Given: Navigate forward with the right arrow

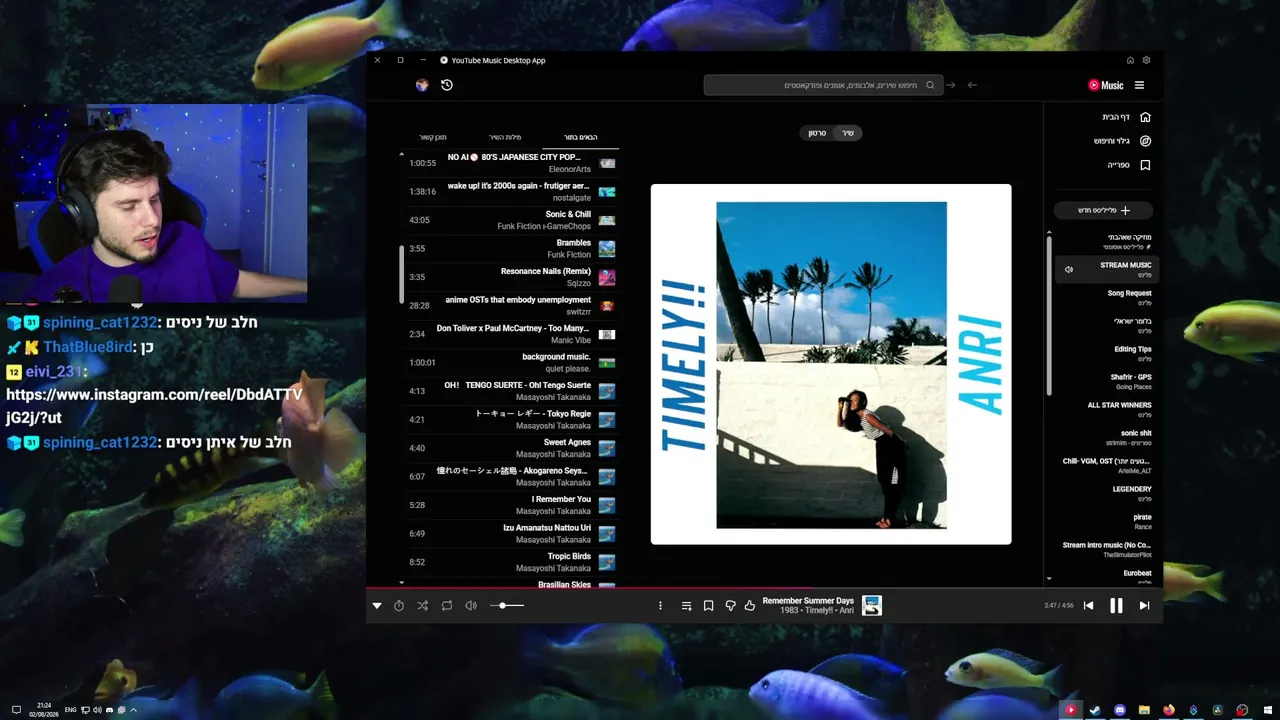Looking at the screenshot, I should (951, 85).
